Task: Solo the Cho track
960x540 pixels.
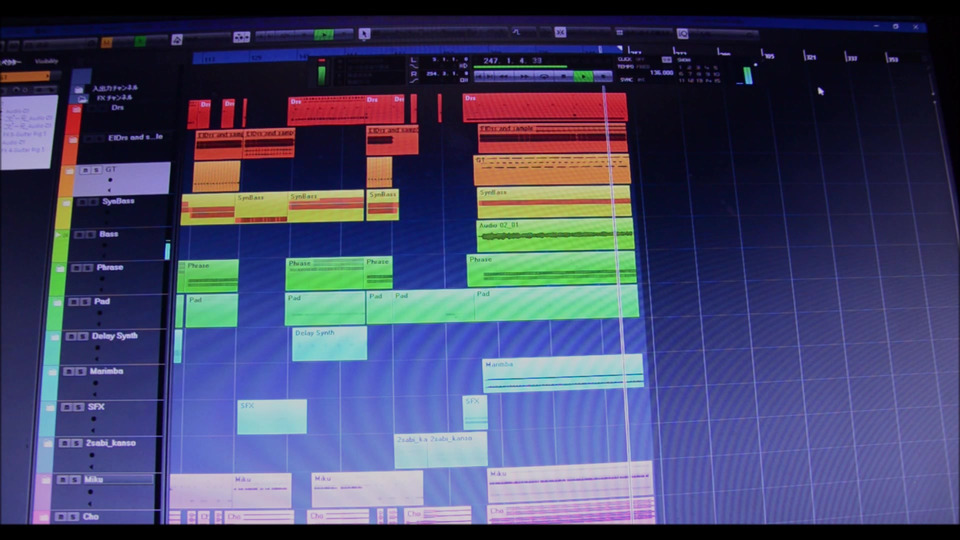Action: (x=72, y=517)
